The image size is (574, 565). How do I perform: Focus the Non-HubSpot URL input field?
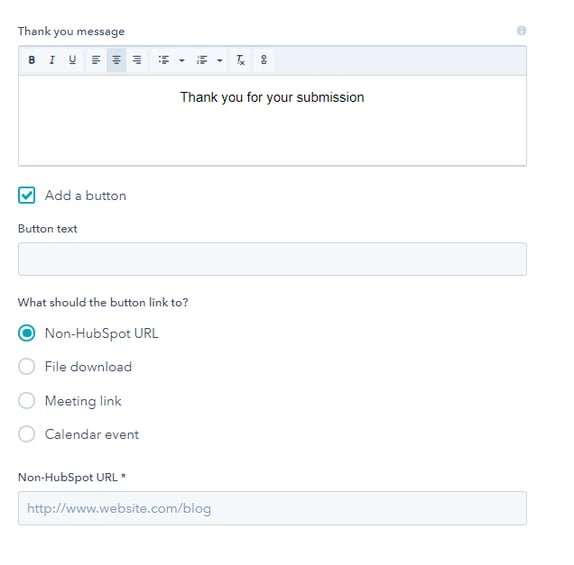(272, 508)
